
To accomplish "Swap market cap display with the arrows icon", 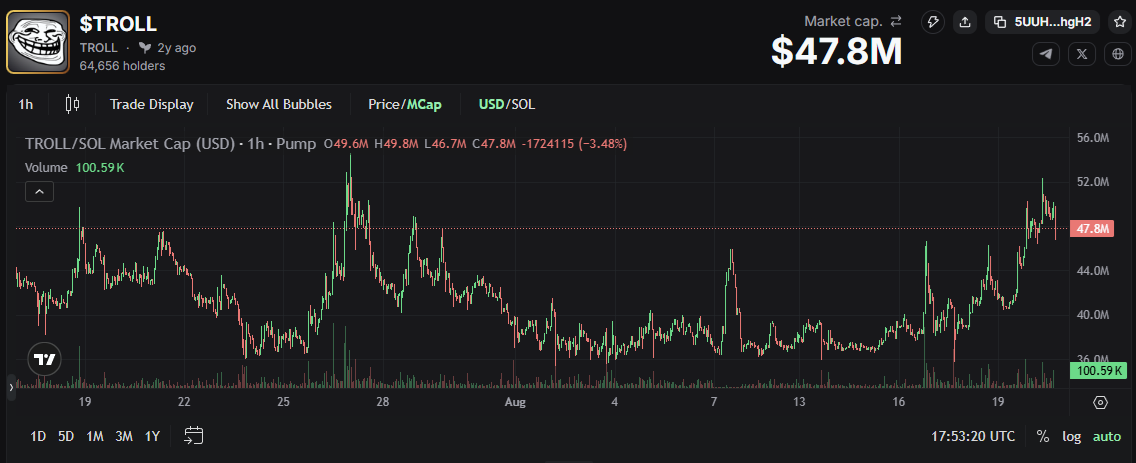I will (x=896, y=21).
